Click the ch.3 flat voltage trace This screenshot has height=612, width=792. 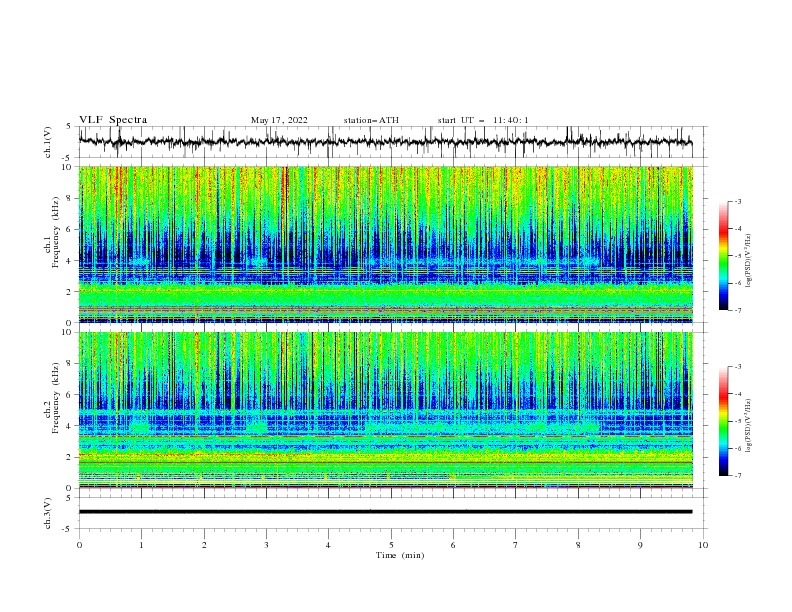(x=385, y=512)
